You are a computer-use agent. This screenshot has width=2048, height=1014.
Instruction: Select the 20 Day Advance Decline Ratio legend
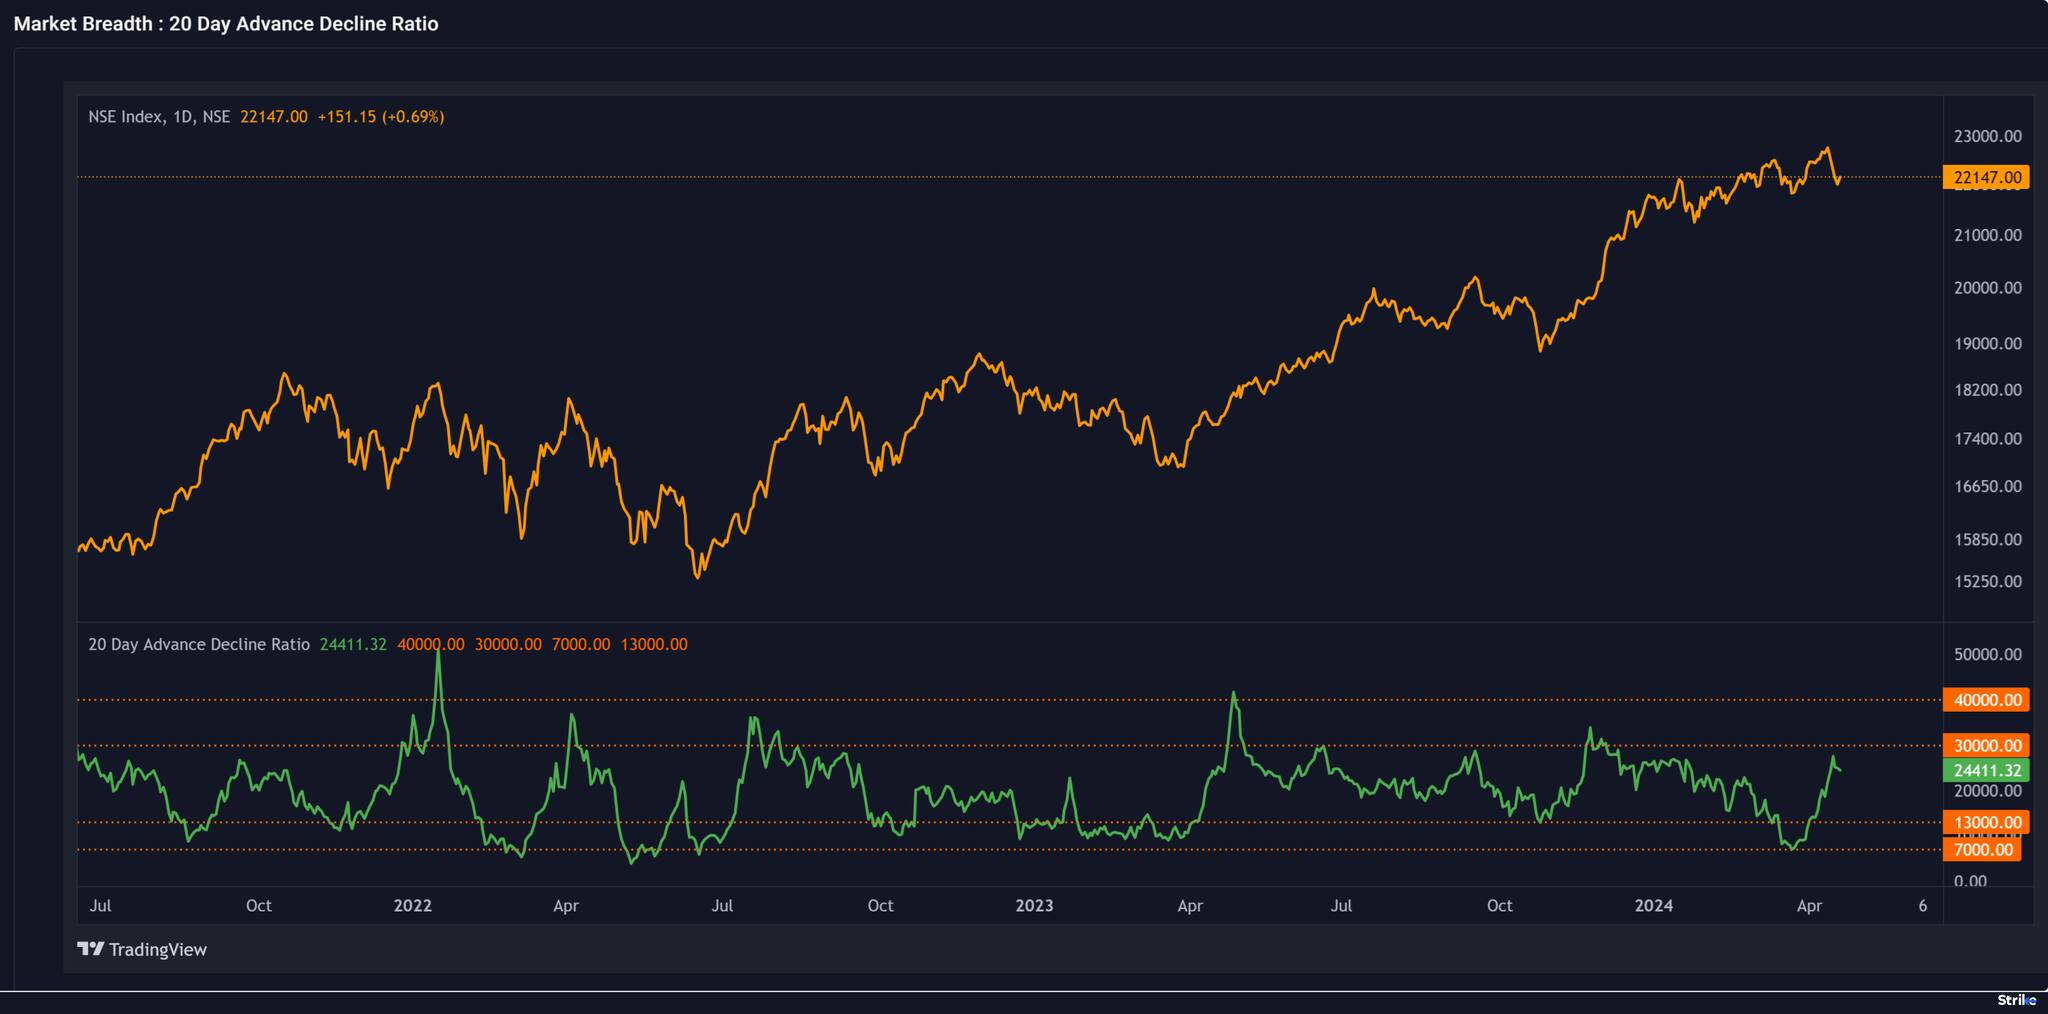[199, 645]
